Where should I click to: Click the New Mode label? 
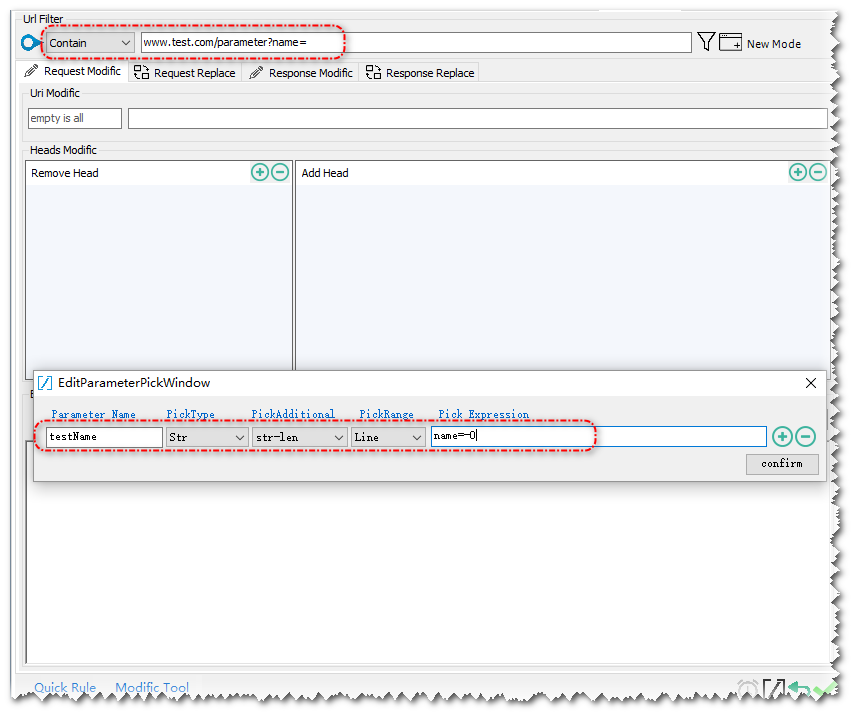pos(774,44)
